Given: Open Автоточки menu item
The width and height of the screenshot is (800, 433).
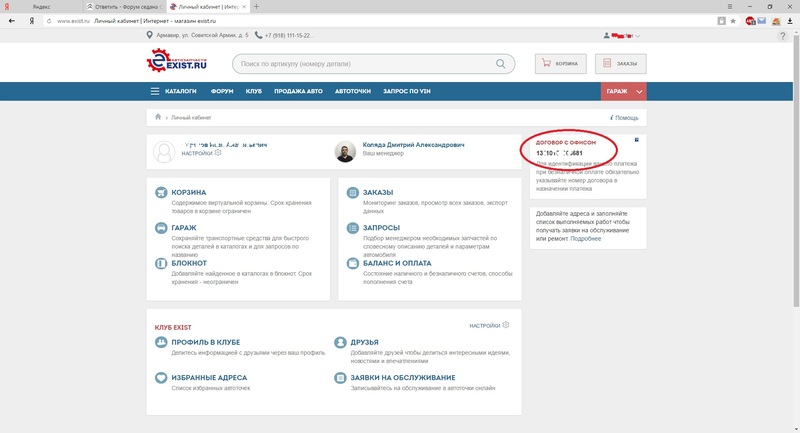Looking at the screenshot, I should (x=353, y=91).
